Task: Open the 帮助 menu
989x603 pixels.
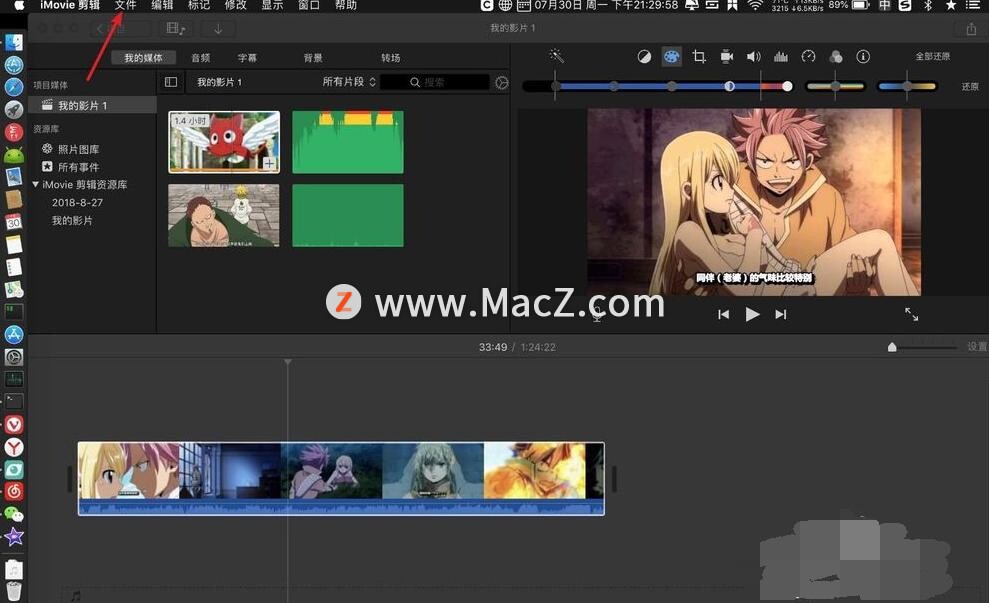Action: (x=346, y=5)
